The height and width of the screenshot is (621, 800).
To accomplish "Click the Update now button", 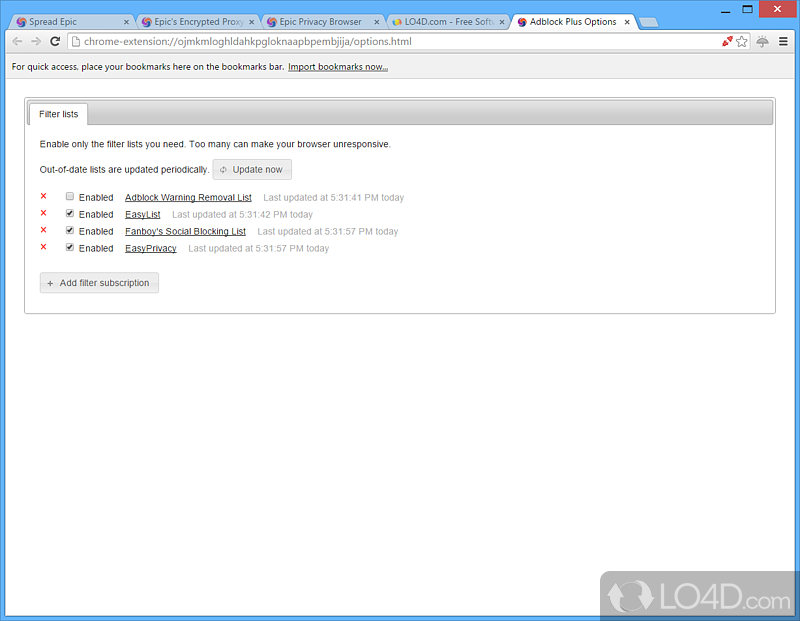I will [252, 169].
